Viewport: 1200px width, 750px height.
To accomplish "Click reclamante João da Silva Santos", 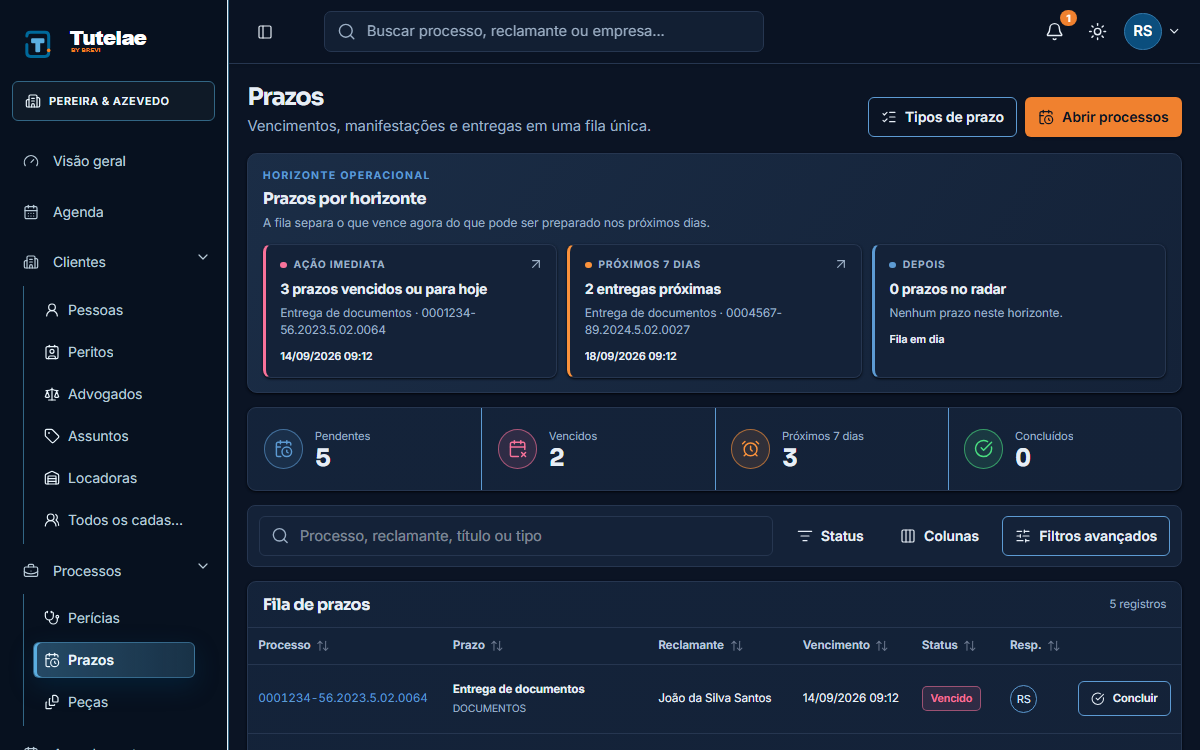I will pyautogui.click(x=715, y=698).
